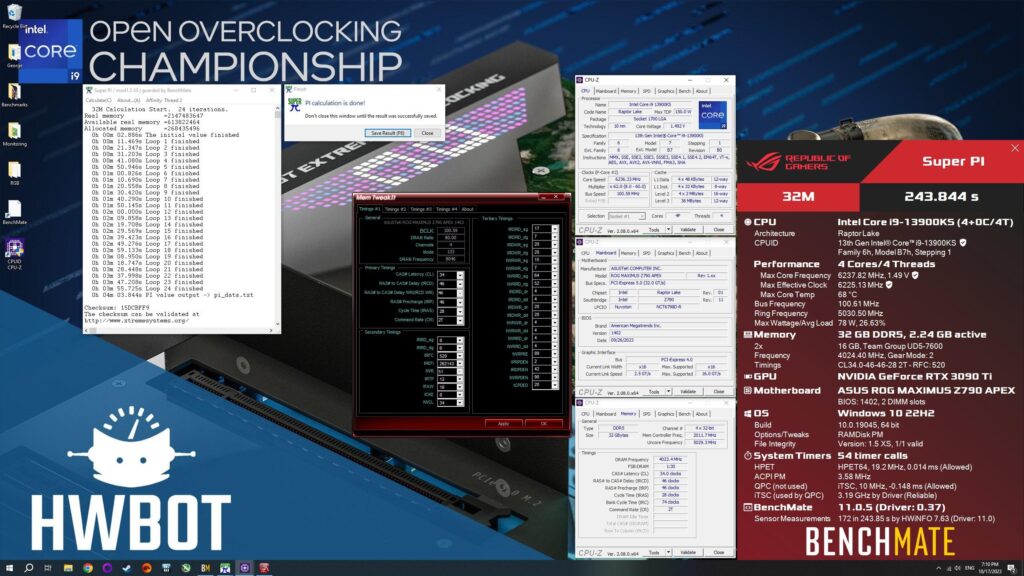The image size is (1024, 576).
Task: Click Apply button in Mem TweakIt
Action: click(x=504, y=423)
